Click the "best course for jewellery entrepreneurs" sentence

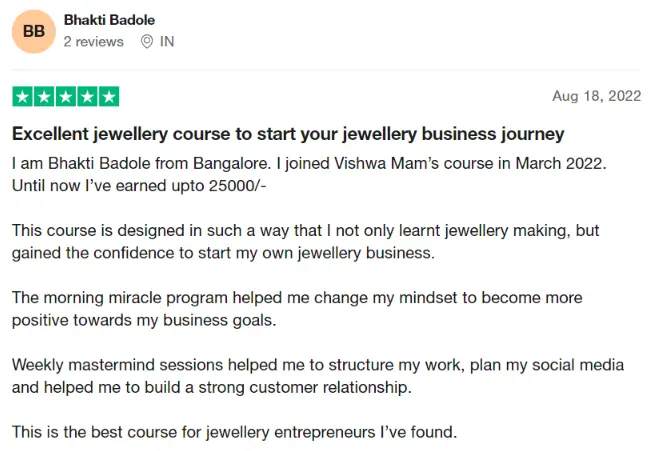click(234, 432)
